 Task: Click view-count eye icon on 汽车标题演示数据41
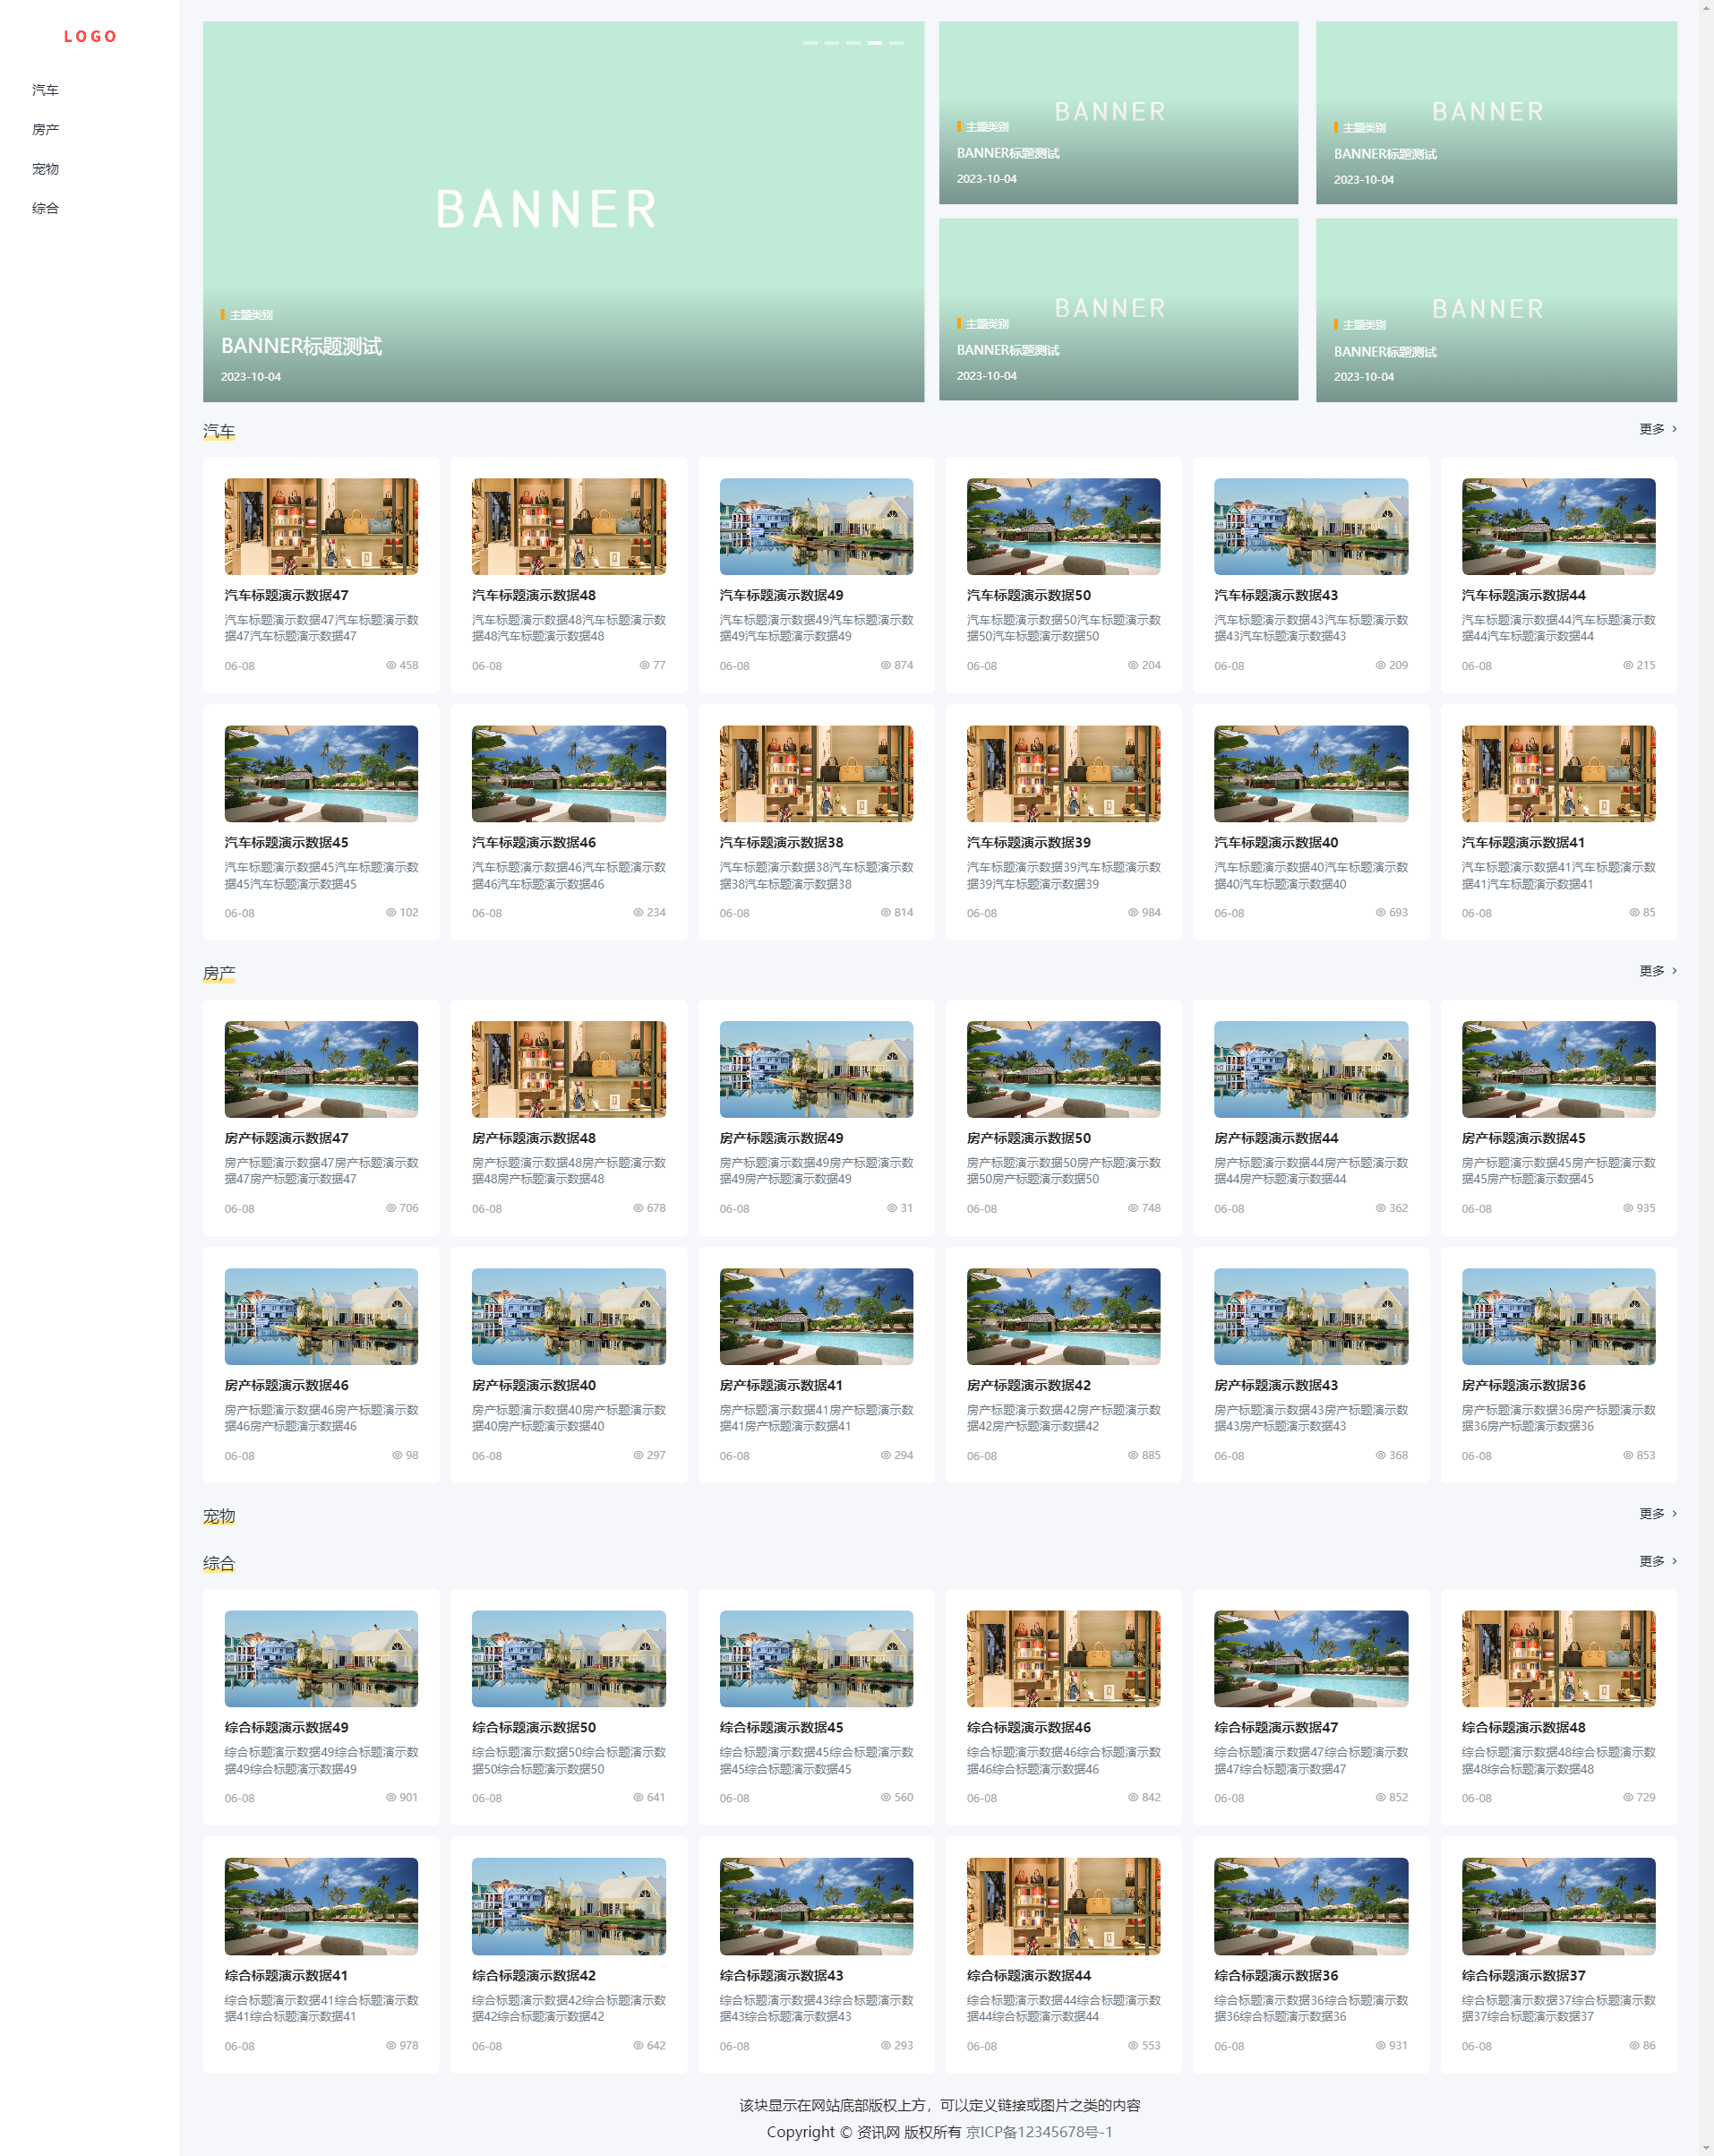tap(1634, 912)
